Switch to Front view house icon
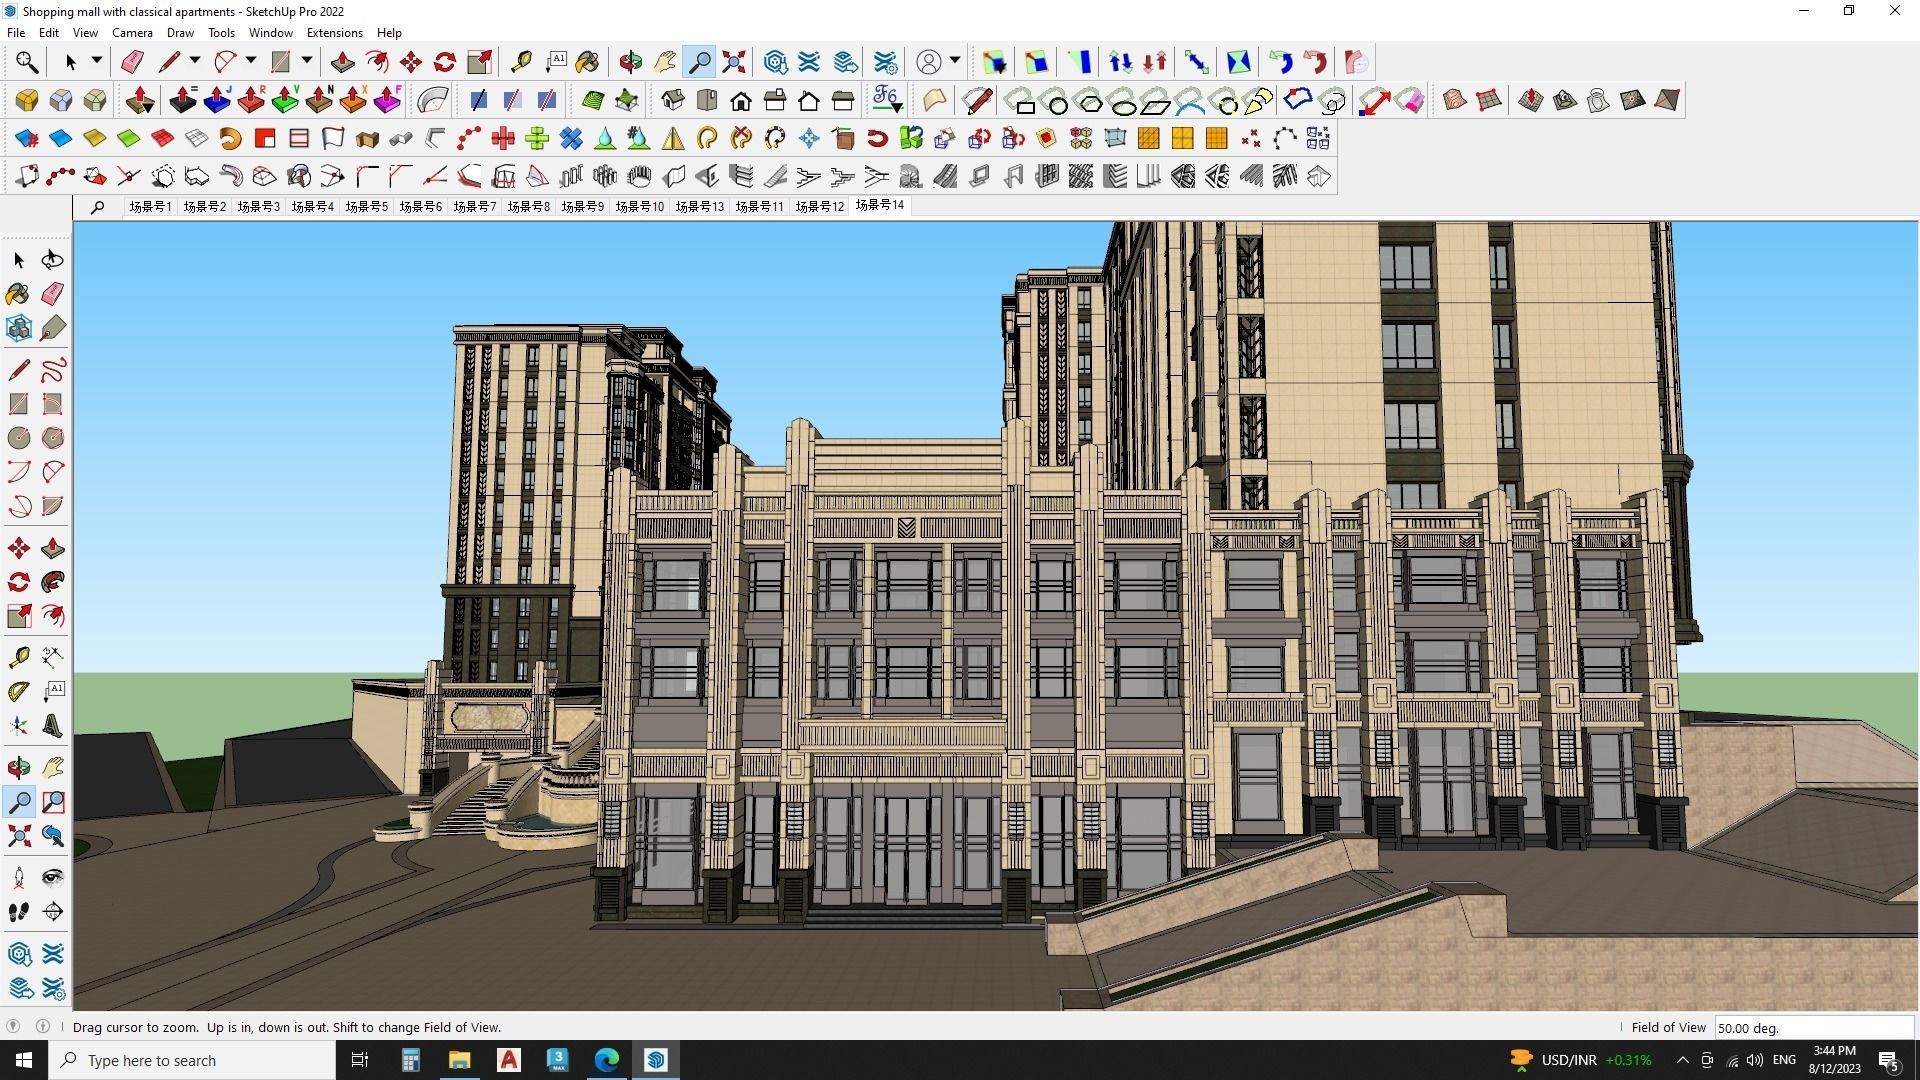Image resolution: width=1920 pixels, height=1080 pixels. click(741, 100)
